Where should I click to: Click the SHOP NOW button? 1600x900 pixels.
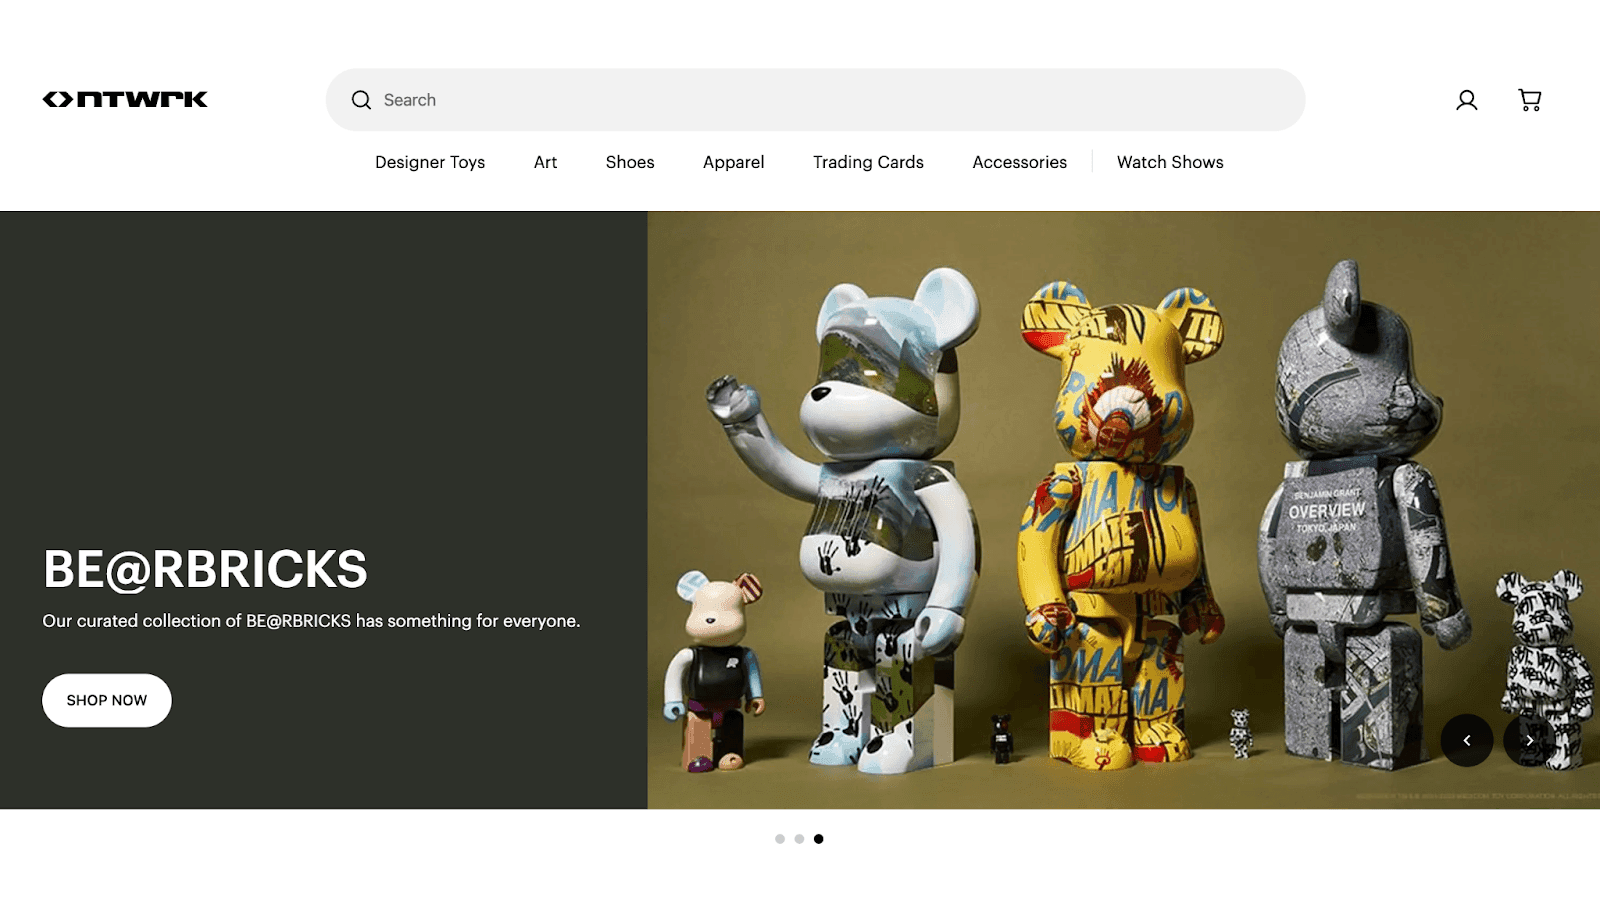107,700
